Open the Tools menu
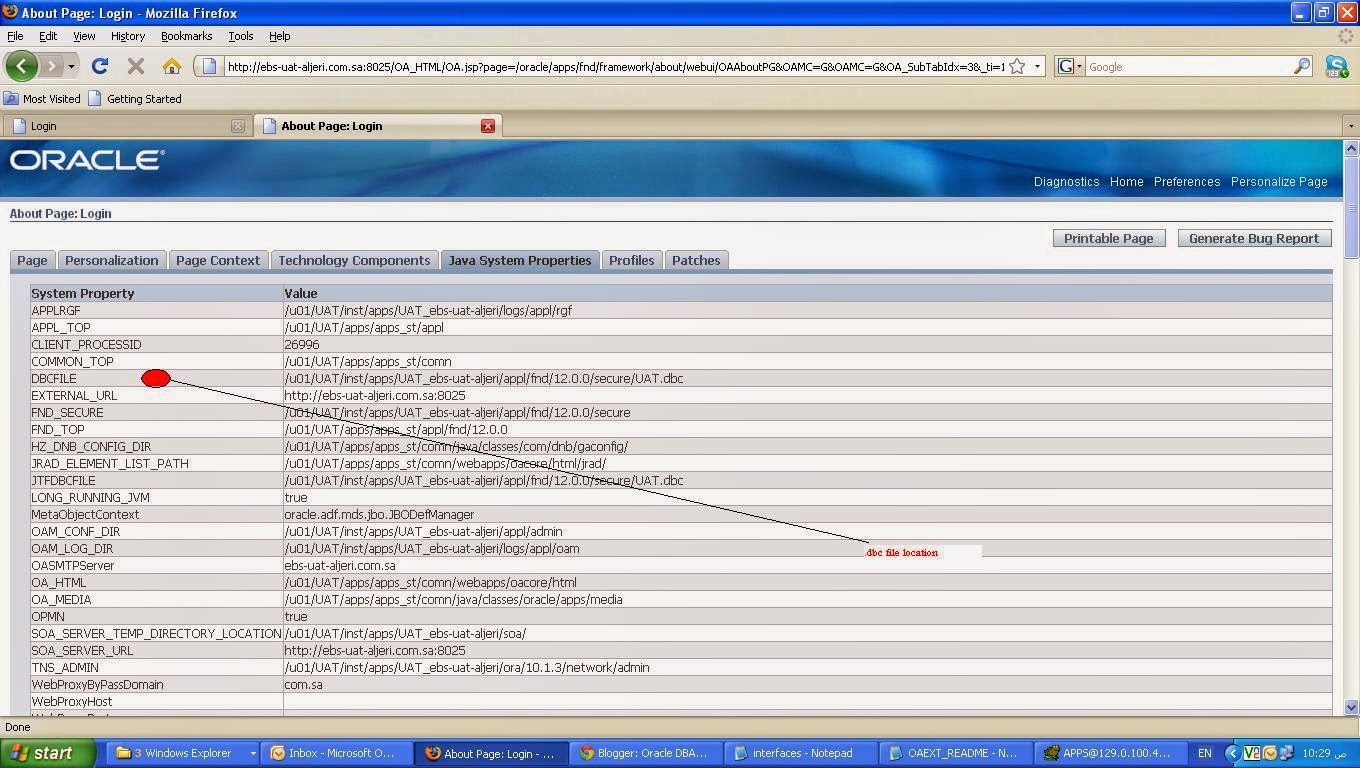 (239, 36)
